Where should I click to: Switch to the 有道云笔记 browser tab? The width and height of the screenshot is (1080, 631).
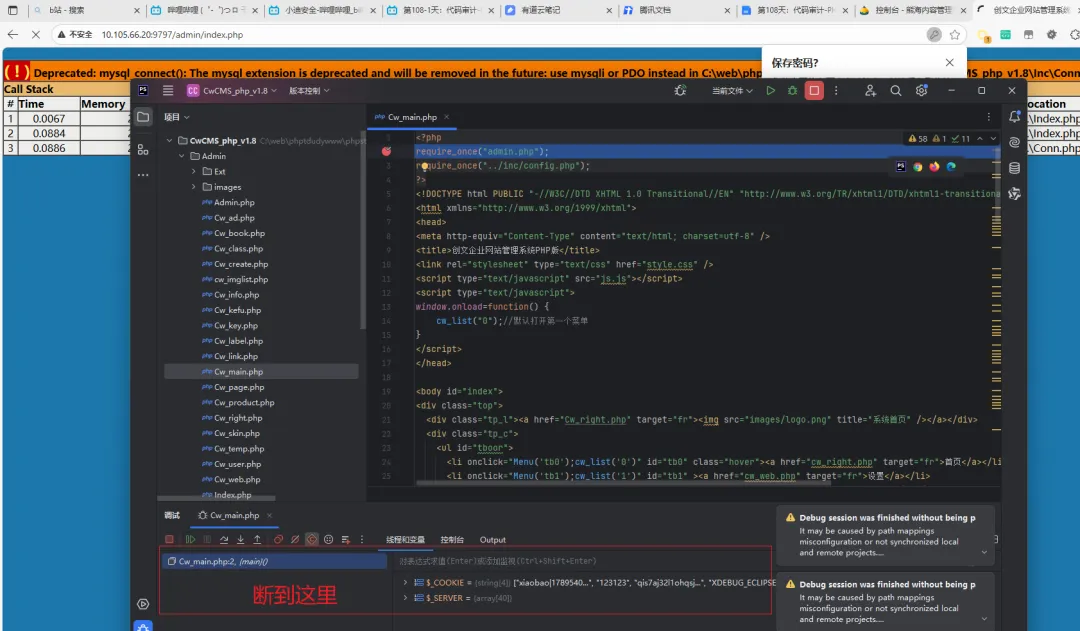[559, 10]
